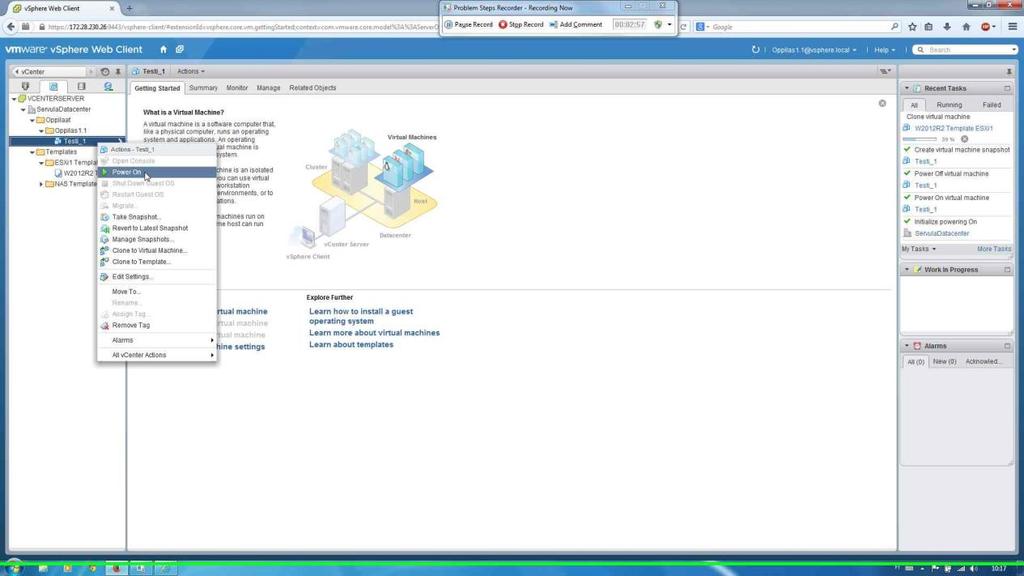Switch to Manage tab
Viewport: 1024px width, 576px height.
coord(268,88)
